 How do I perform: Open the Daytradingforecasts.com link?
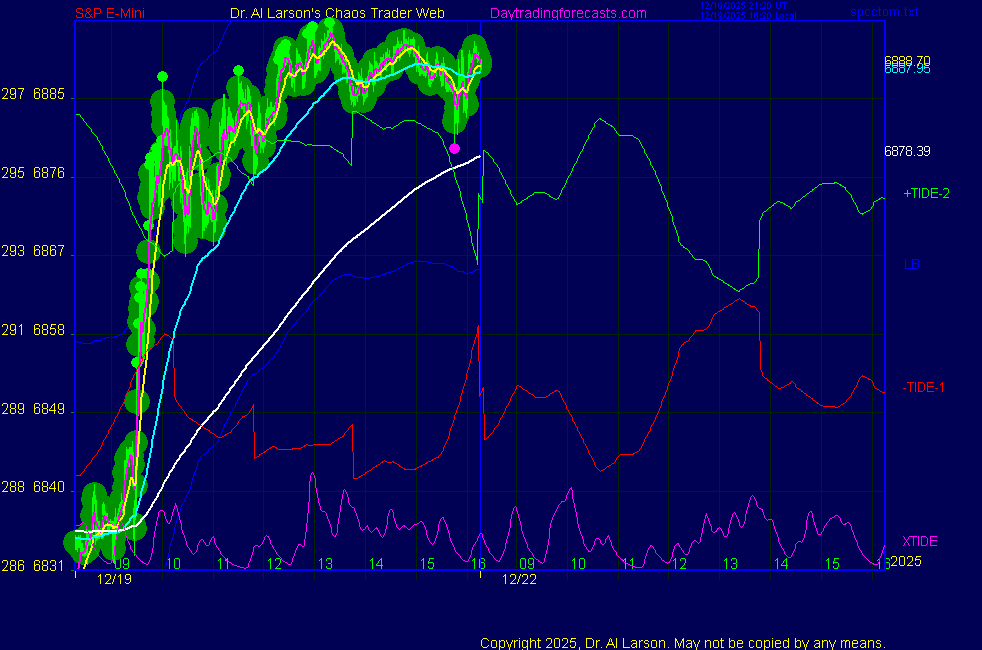click(x=567, y=13)
